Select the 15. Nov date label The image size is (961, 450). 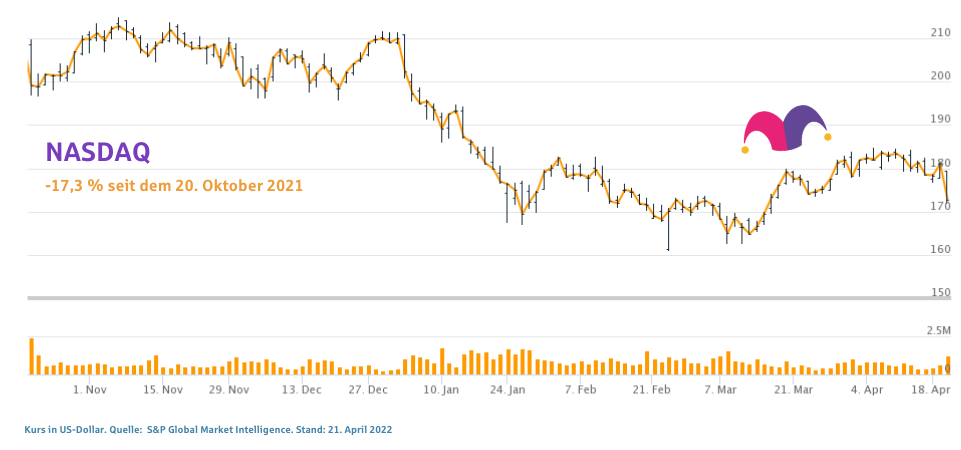point(164,389)
